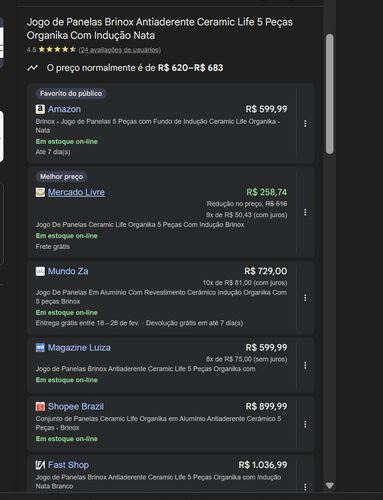
Task: Click the Amazon store logo icon
Action: (x=40, y=109)
